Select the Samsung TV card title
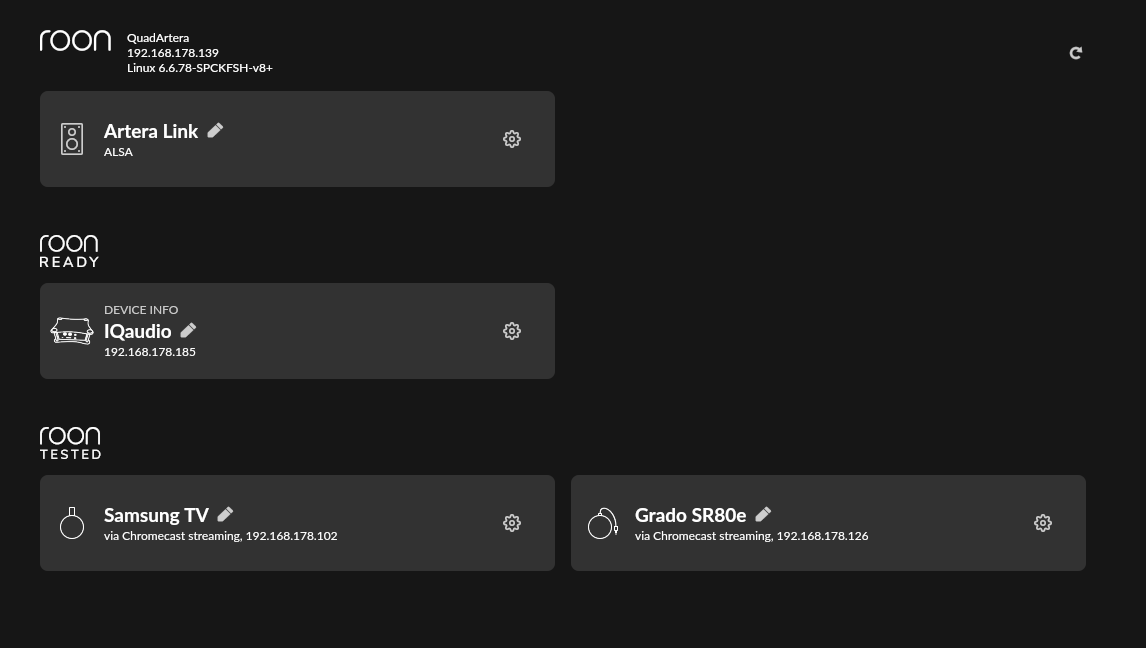 pos(156,516)
